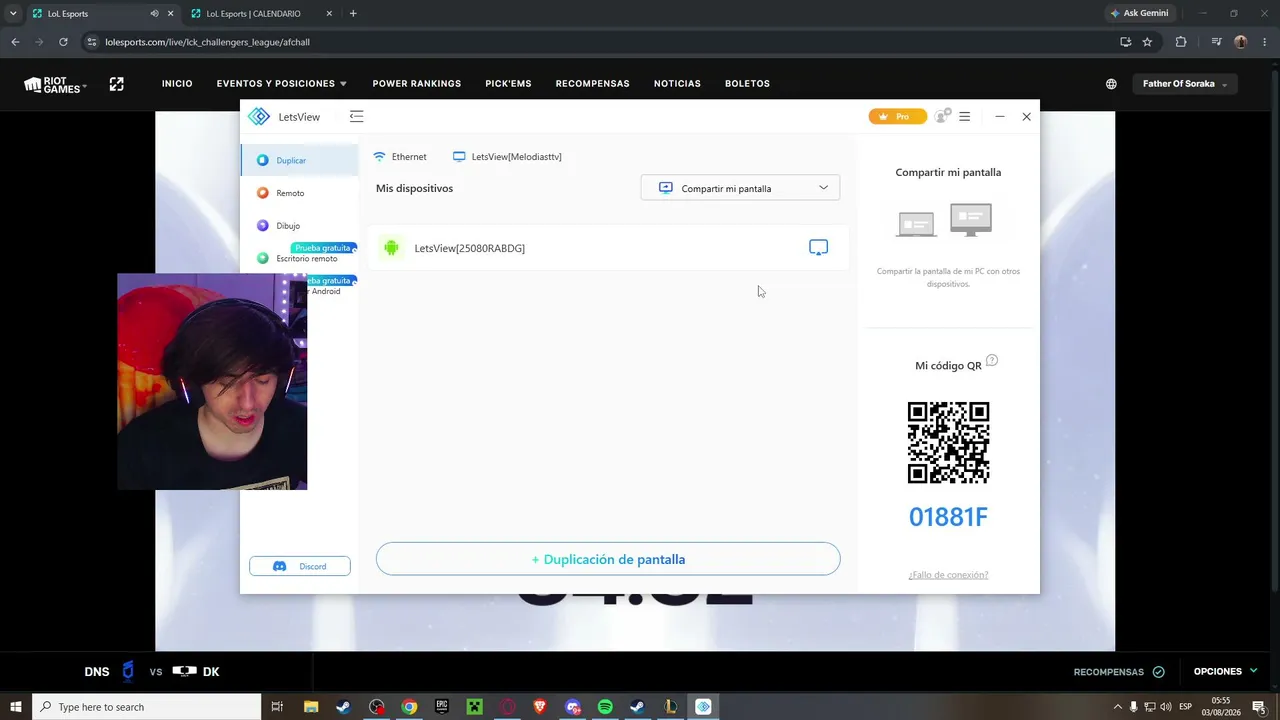This screenshot has height=720, width=1280.
Task: Open Epic Games Launcher from the taskbar
Action: [x=442, y=707]
